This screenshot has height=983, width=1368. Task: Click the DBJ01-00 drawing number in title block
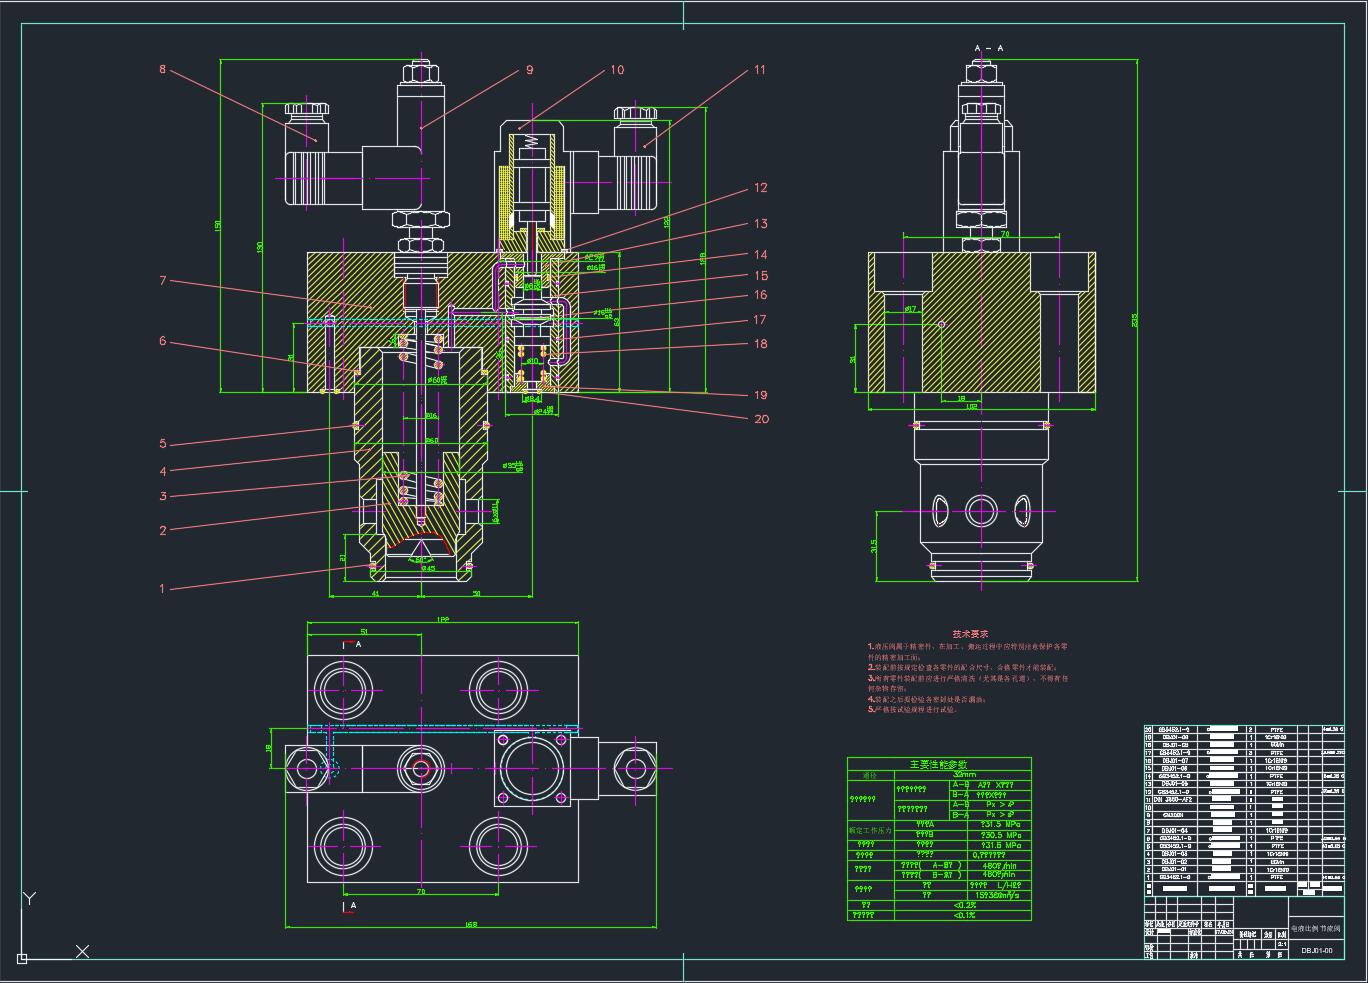point(1316,951)
